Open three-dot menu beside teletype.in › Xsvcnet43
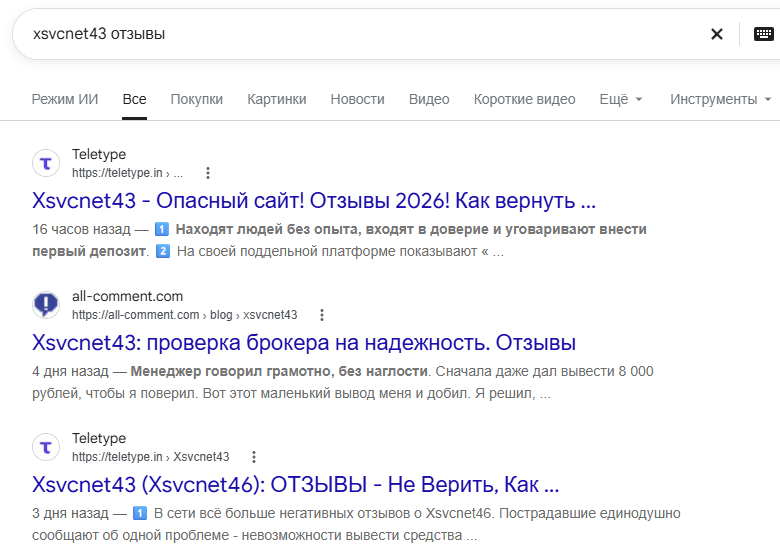 pyautogui.click(x=254, y=457)
